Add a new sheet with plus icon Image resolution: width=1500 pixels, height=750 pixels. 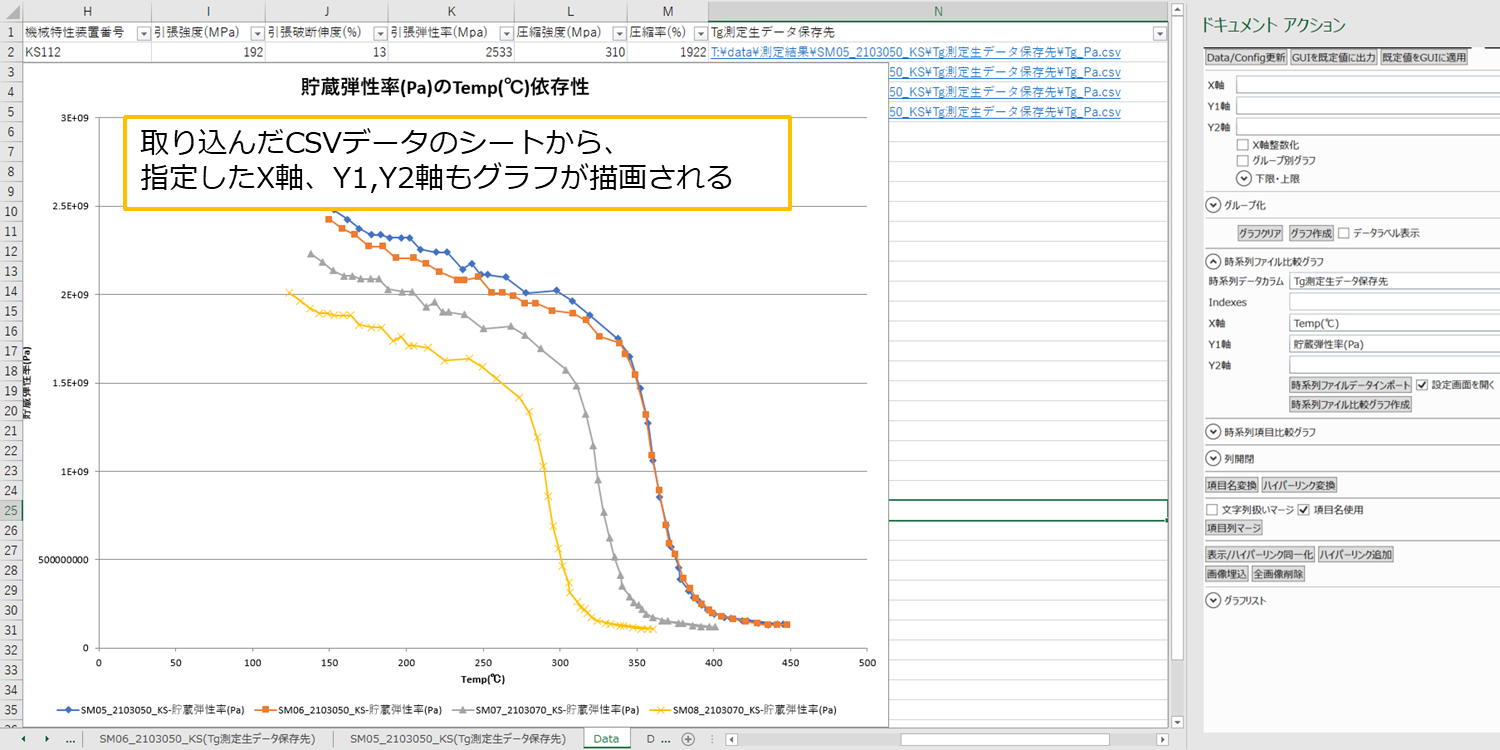click(688, 739)
